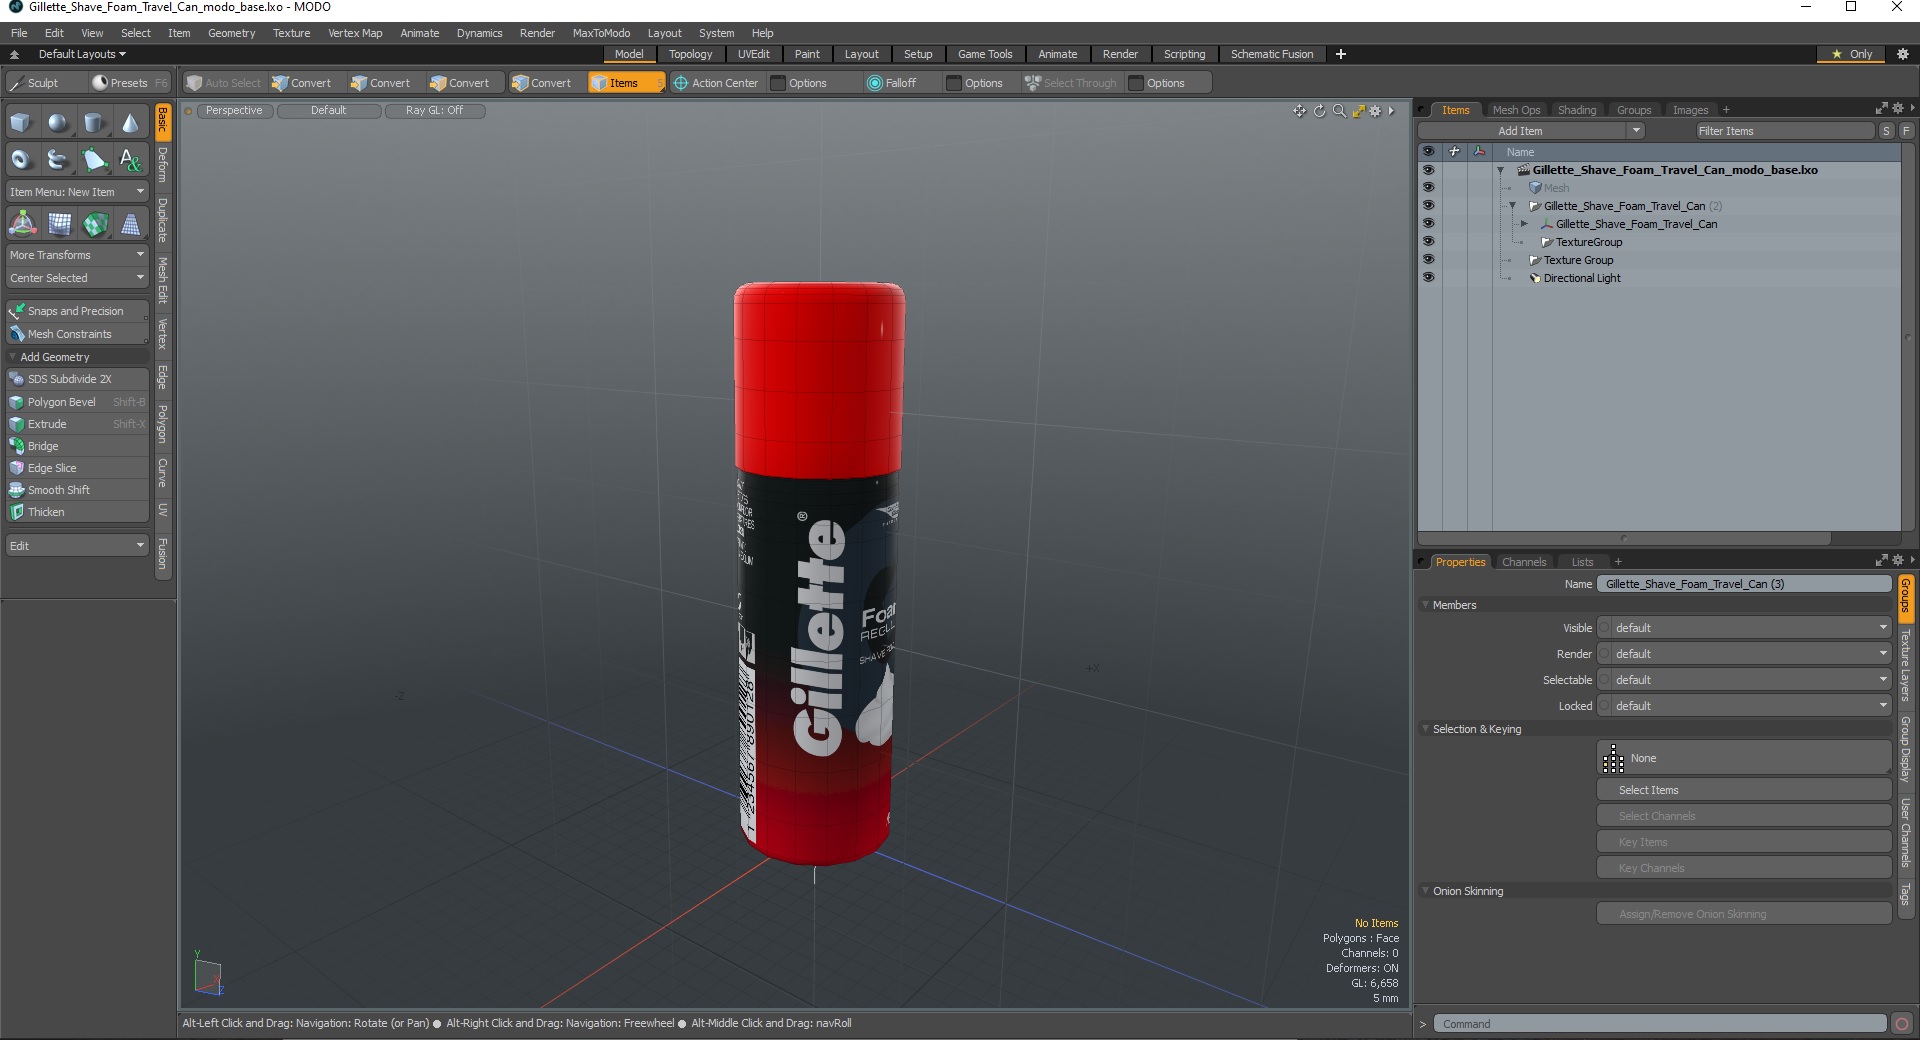Click the Smooth Shift tool
The height and width of the screenshot is (1040, 1920).
click(x=78, y=490)
